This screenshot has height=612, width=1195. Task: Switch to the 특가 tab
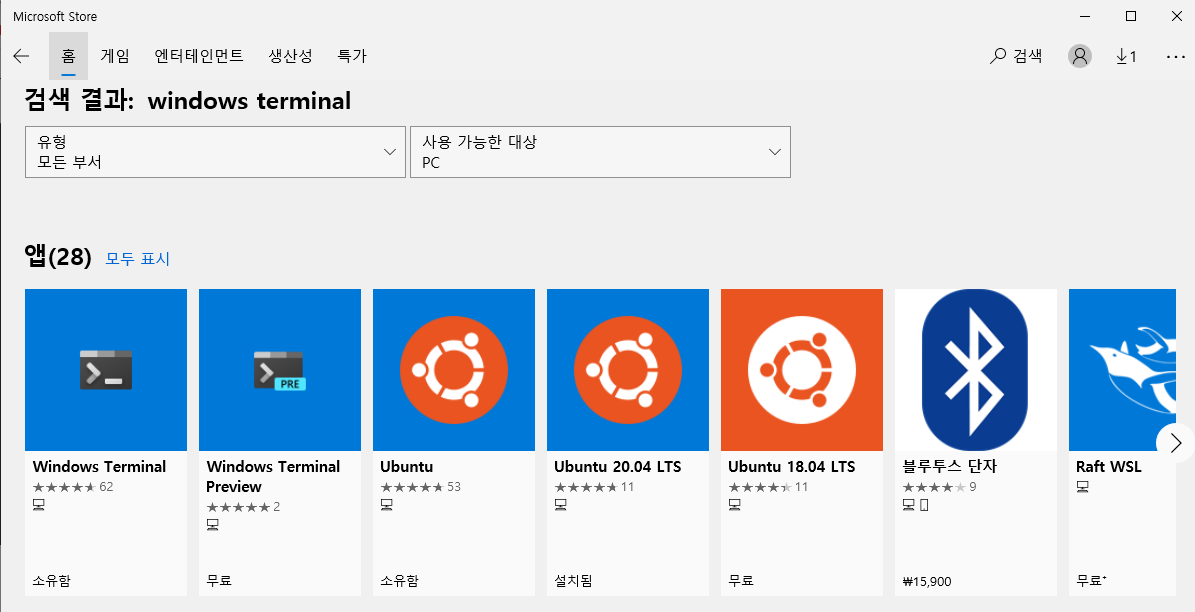pyautogui.click(x=352, y=56)
